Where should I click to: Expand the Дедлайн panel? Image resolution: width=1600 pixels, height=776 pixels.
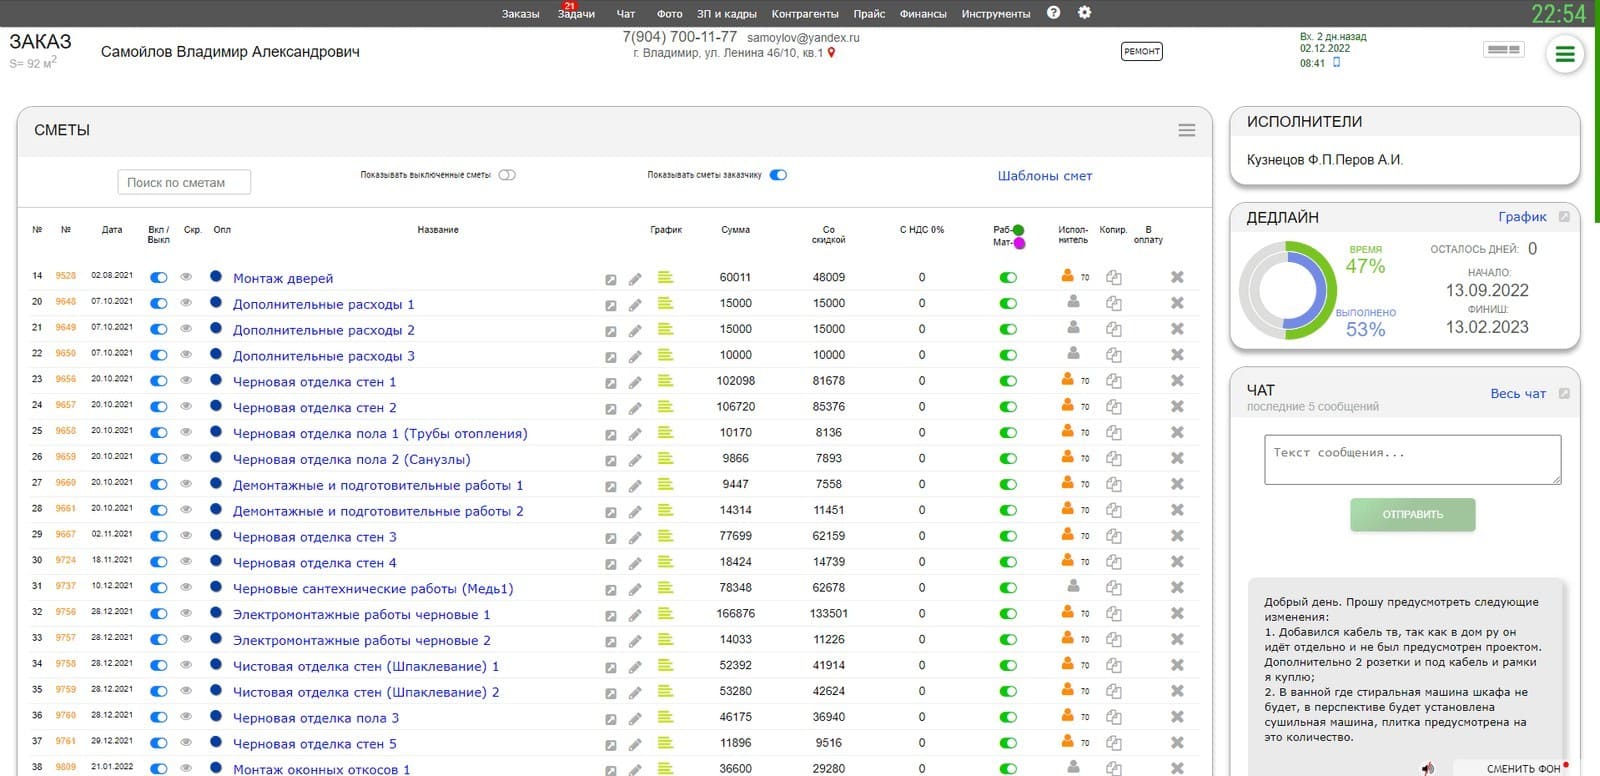point(1564,217)
